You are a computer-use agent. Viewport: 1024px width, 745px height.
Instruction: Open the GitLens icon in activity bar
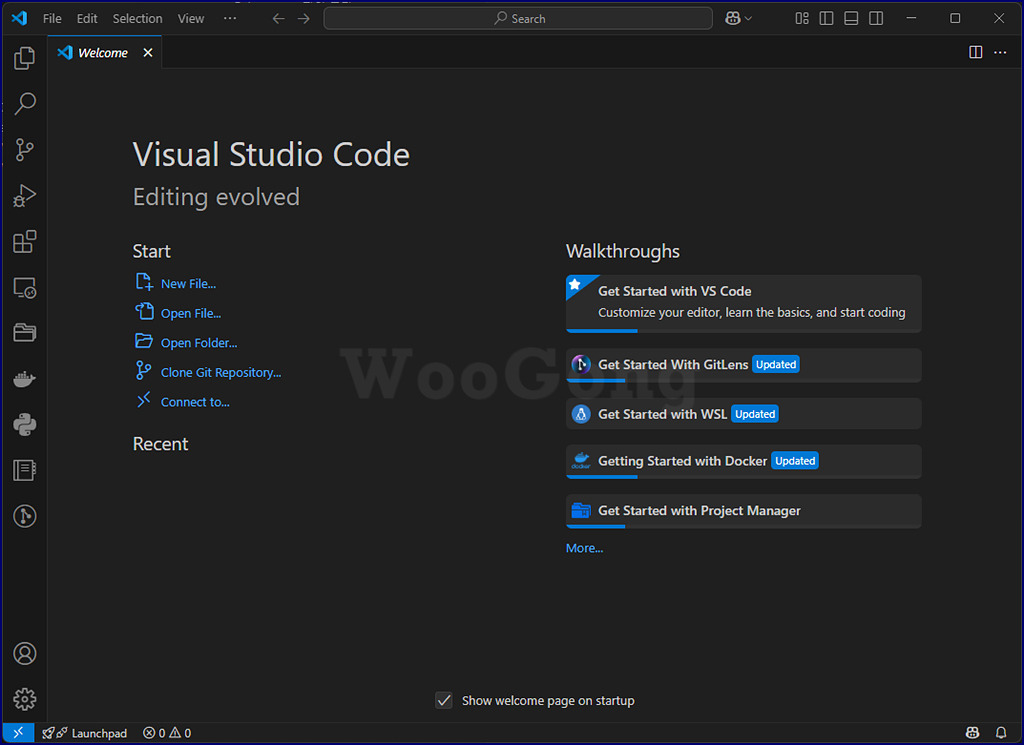24,516
